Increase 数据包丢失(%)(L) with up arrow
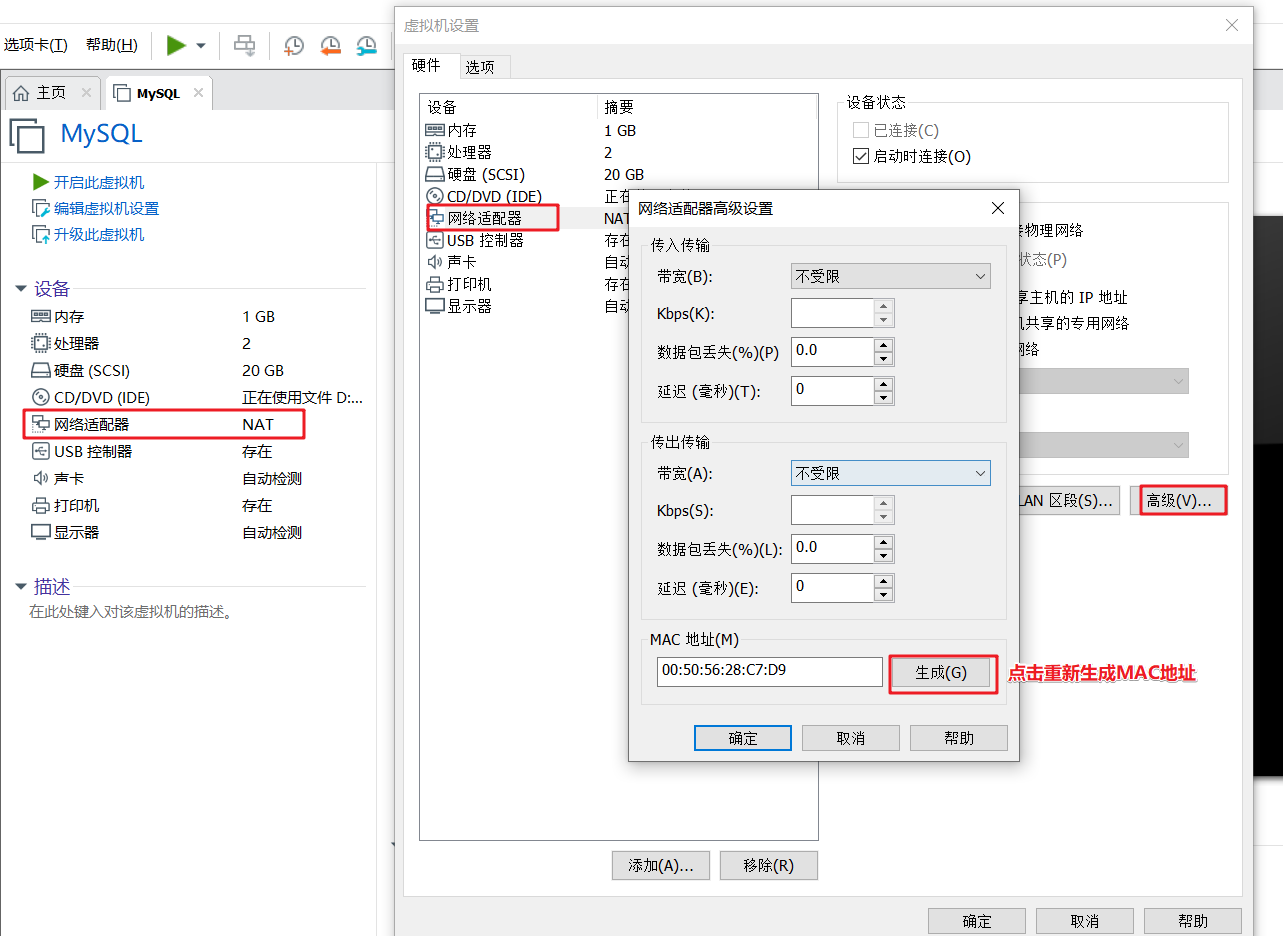The image size is (1283, 936). coord(883,541)
